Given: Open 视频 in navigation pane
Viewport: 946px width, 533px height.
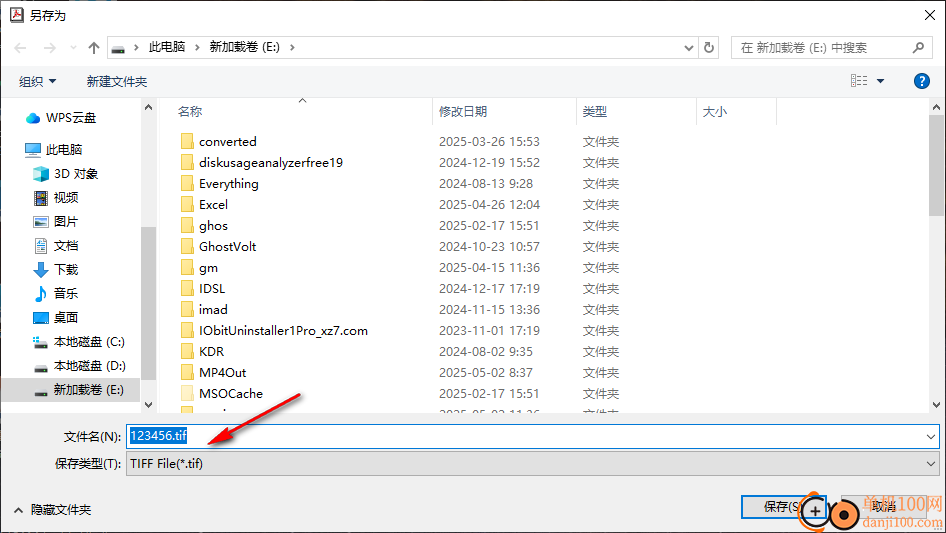Looking at the screenshot, I should (x=56, y=197).
